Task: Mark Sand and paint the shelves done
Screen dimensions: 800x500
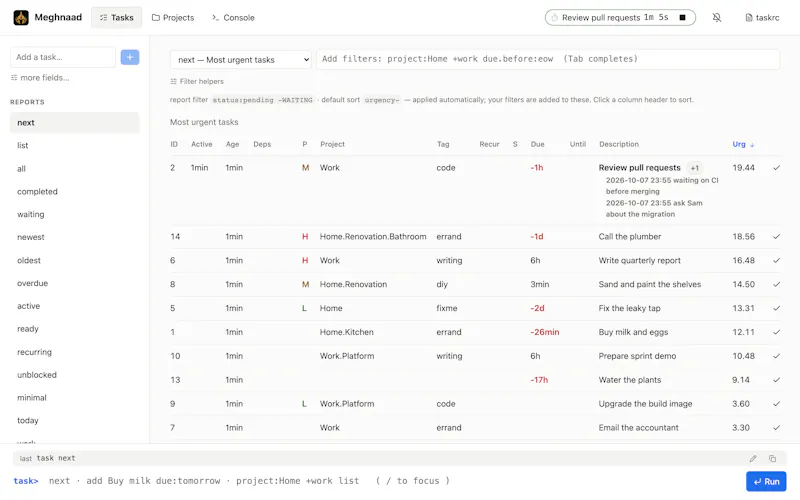Action: coord(776,284)
